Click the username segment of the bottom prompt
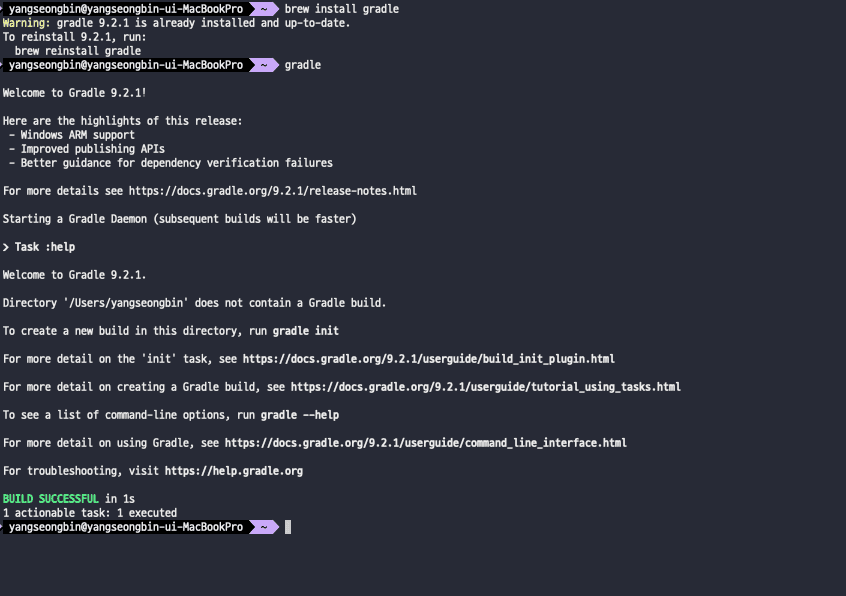This screenshot has width=846, height=596. 125,527
